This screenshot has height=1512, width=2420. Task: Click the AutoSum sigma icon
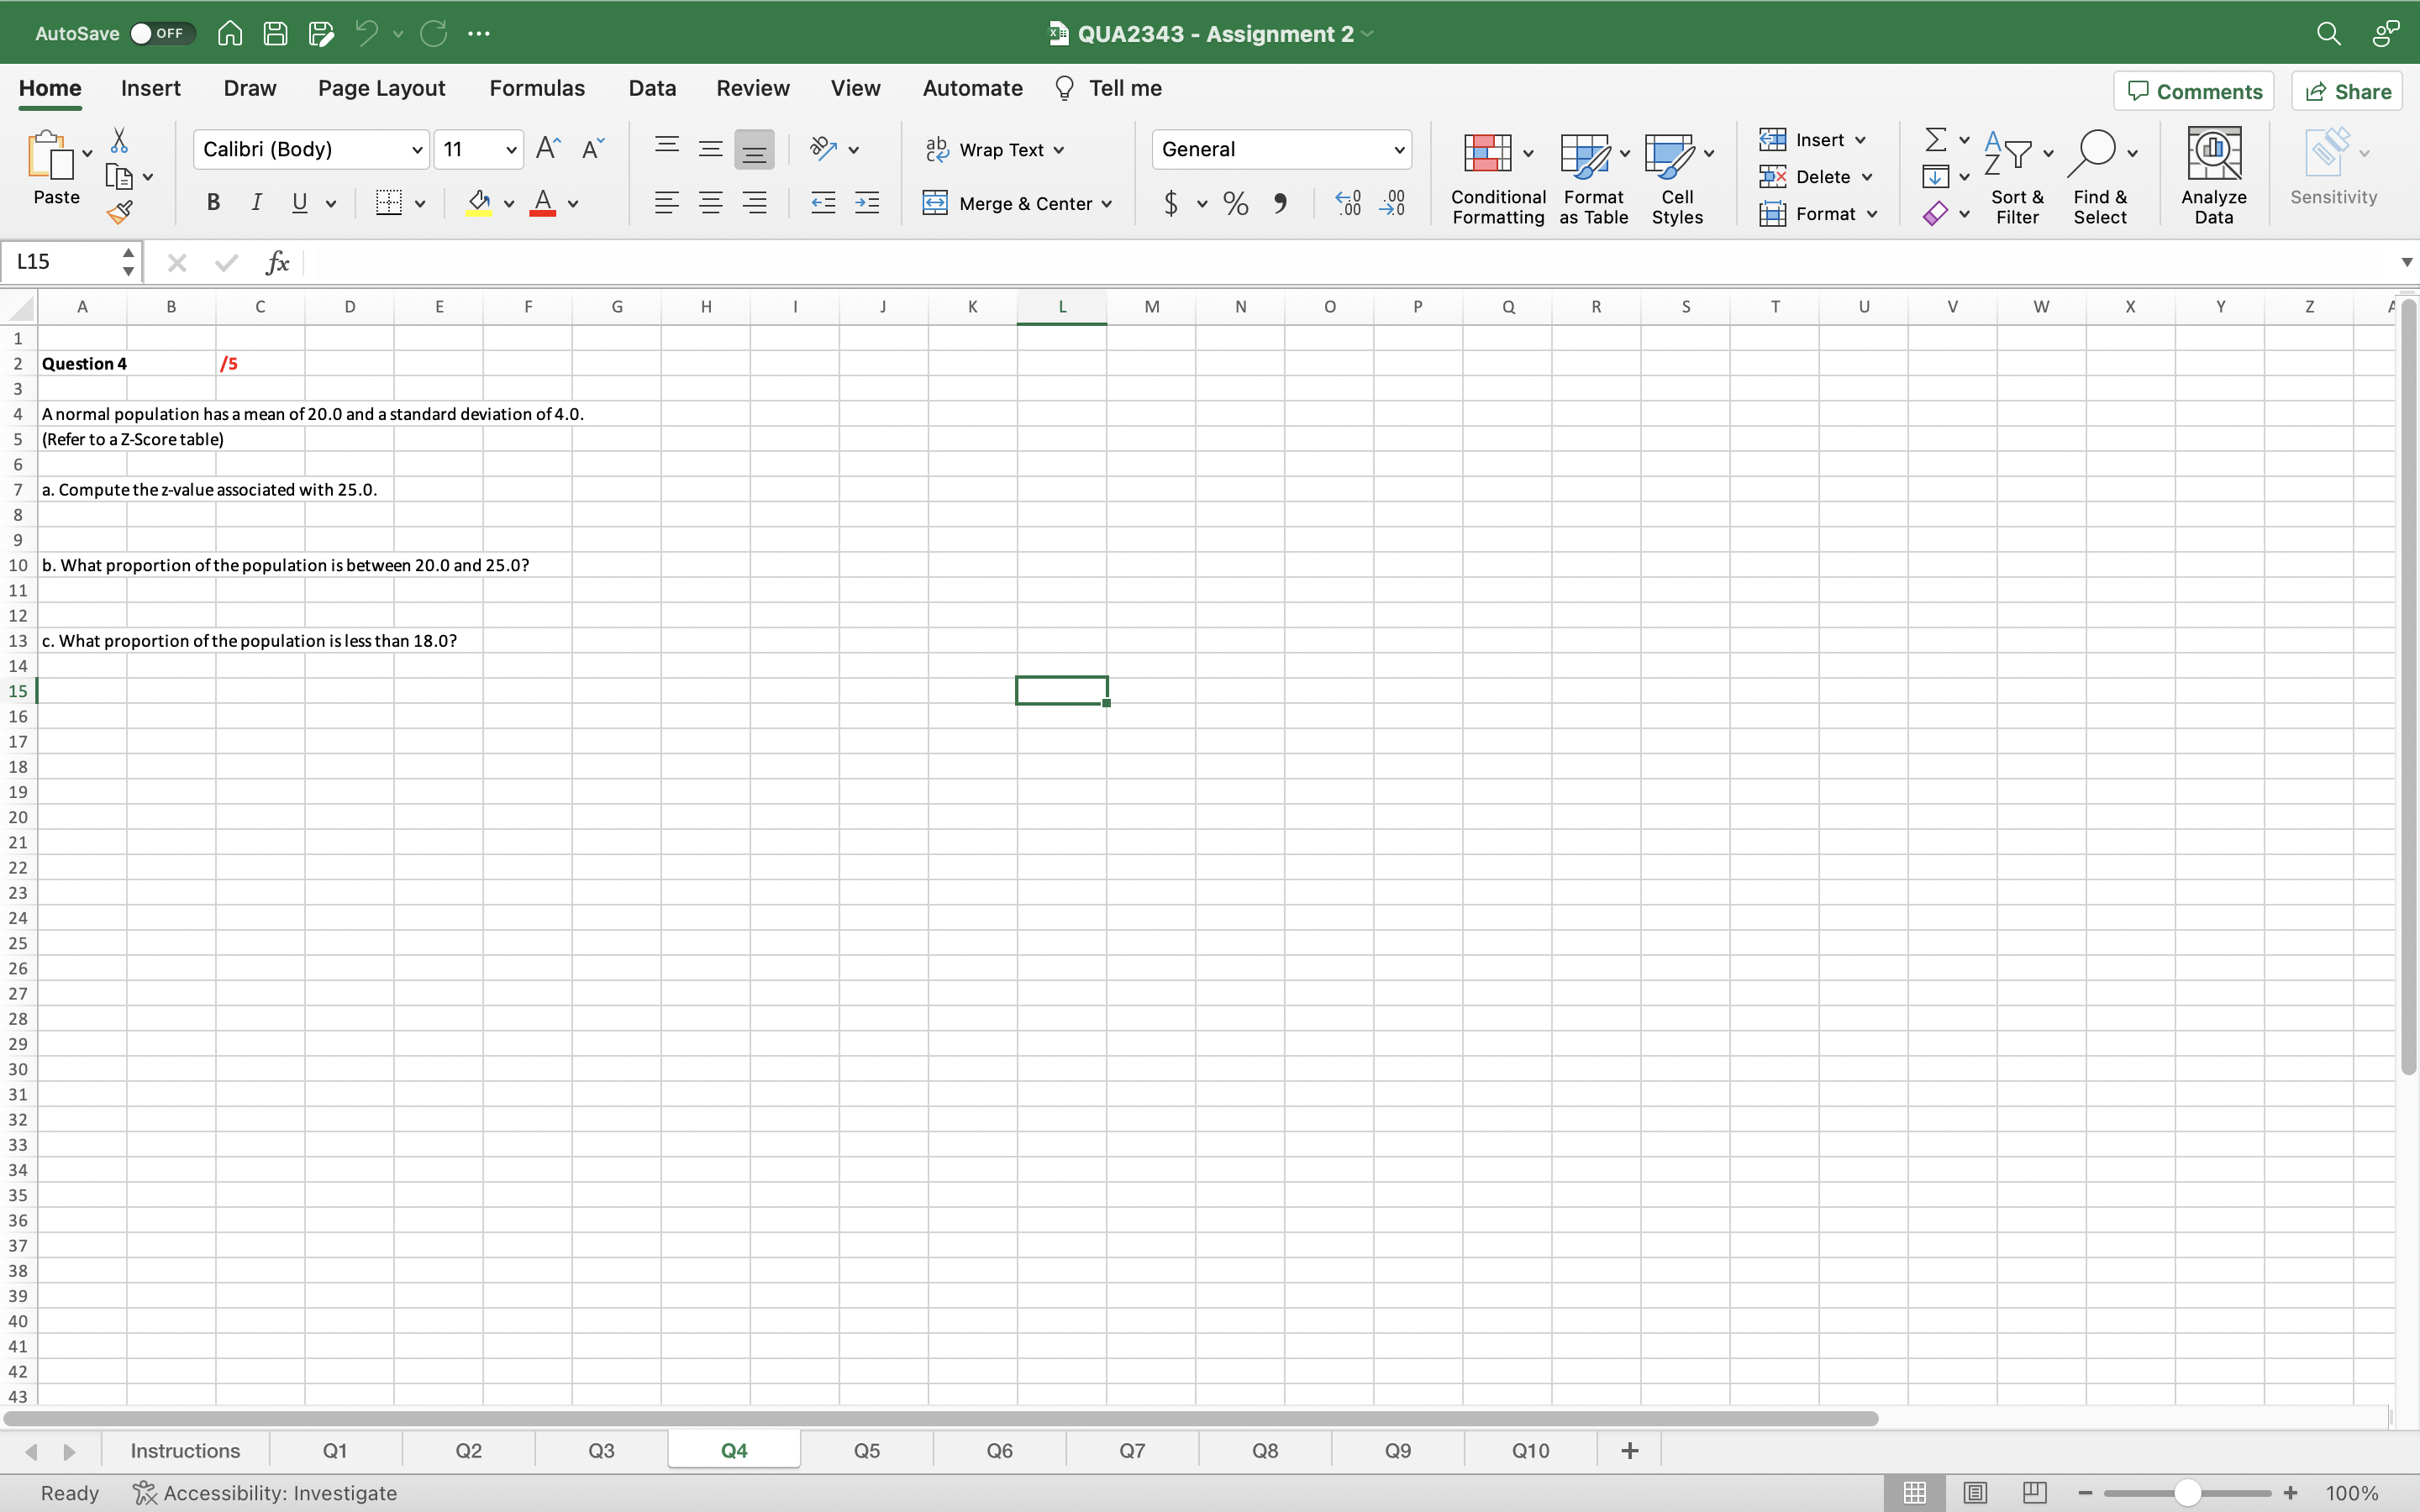1935,139
